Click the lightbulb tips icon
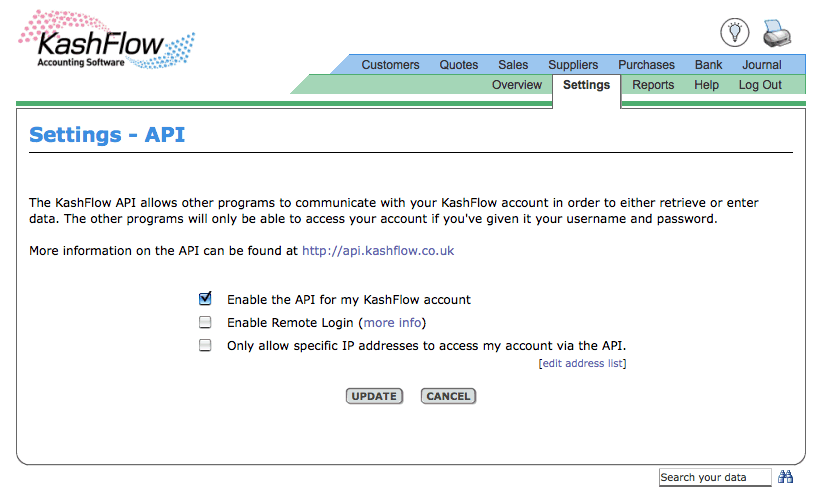Screen dimensions: 823x494 pyautogui.click(x=735, y=32)
